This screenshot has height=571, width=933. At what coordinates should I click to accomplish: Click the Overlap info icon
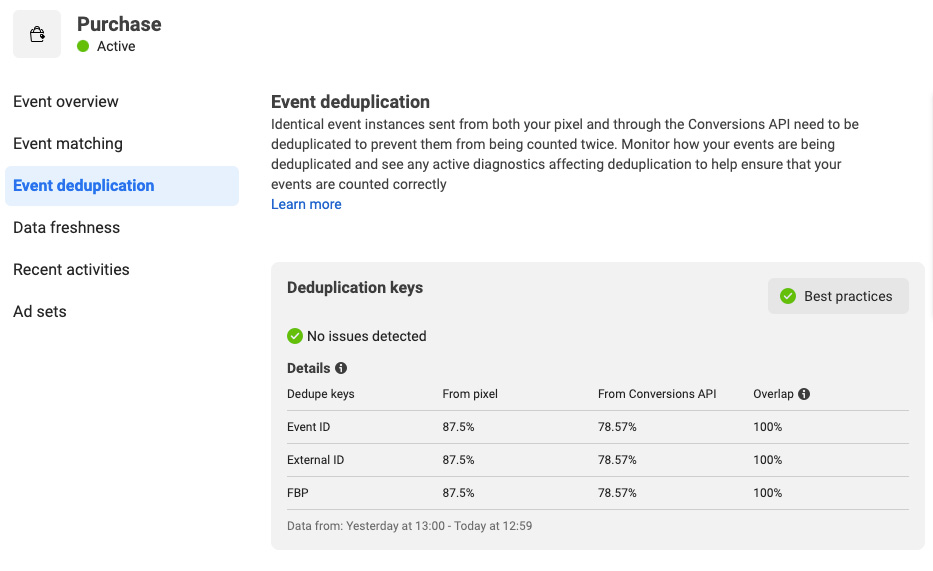pyautogui.click(x=804, y=394)
